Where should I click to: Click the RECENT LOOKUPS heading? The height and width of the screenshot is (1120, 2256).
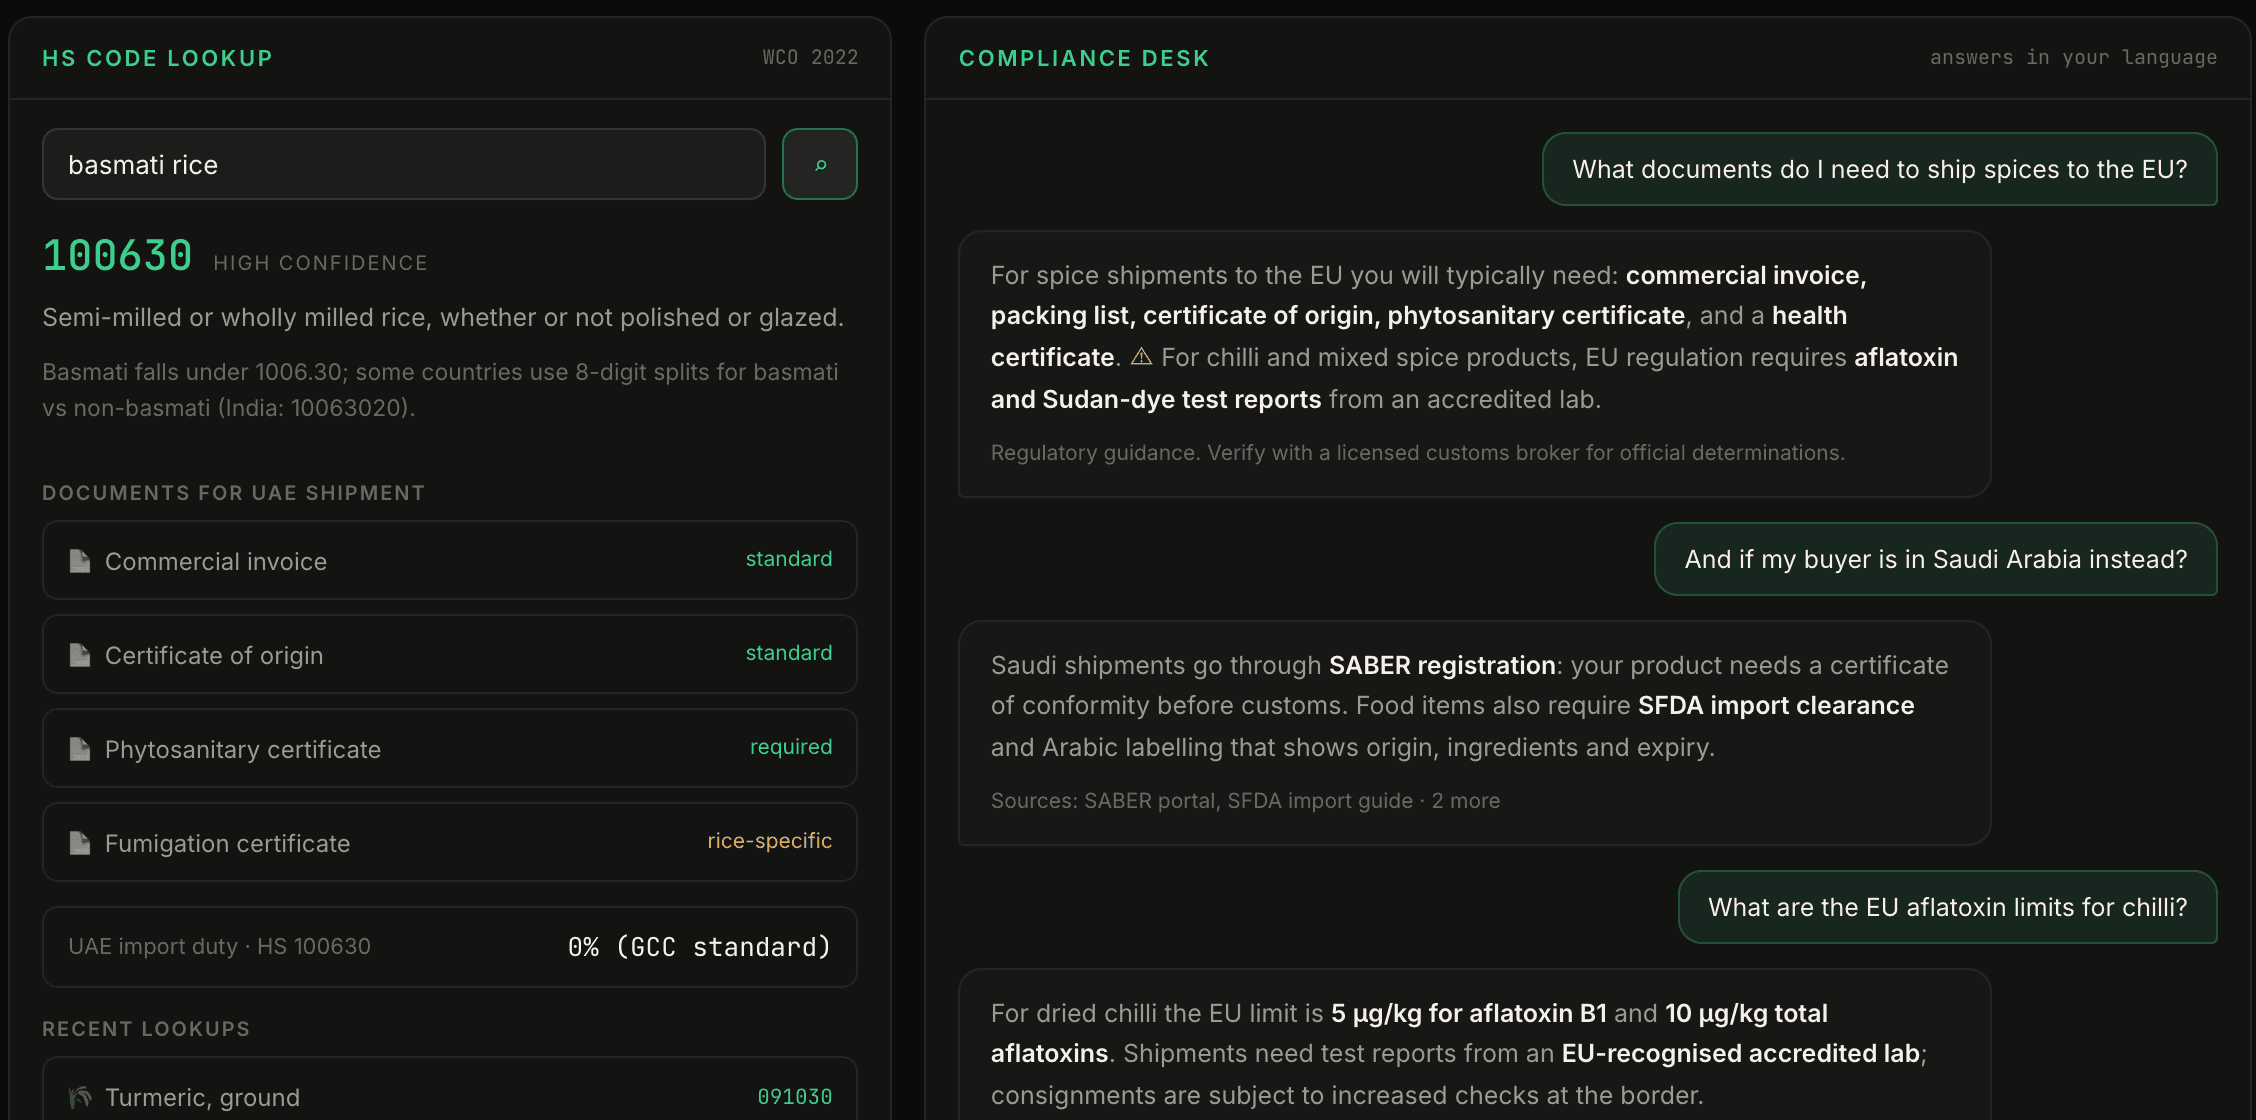[x=146, y=1029]
